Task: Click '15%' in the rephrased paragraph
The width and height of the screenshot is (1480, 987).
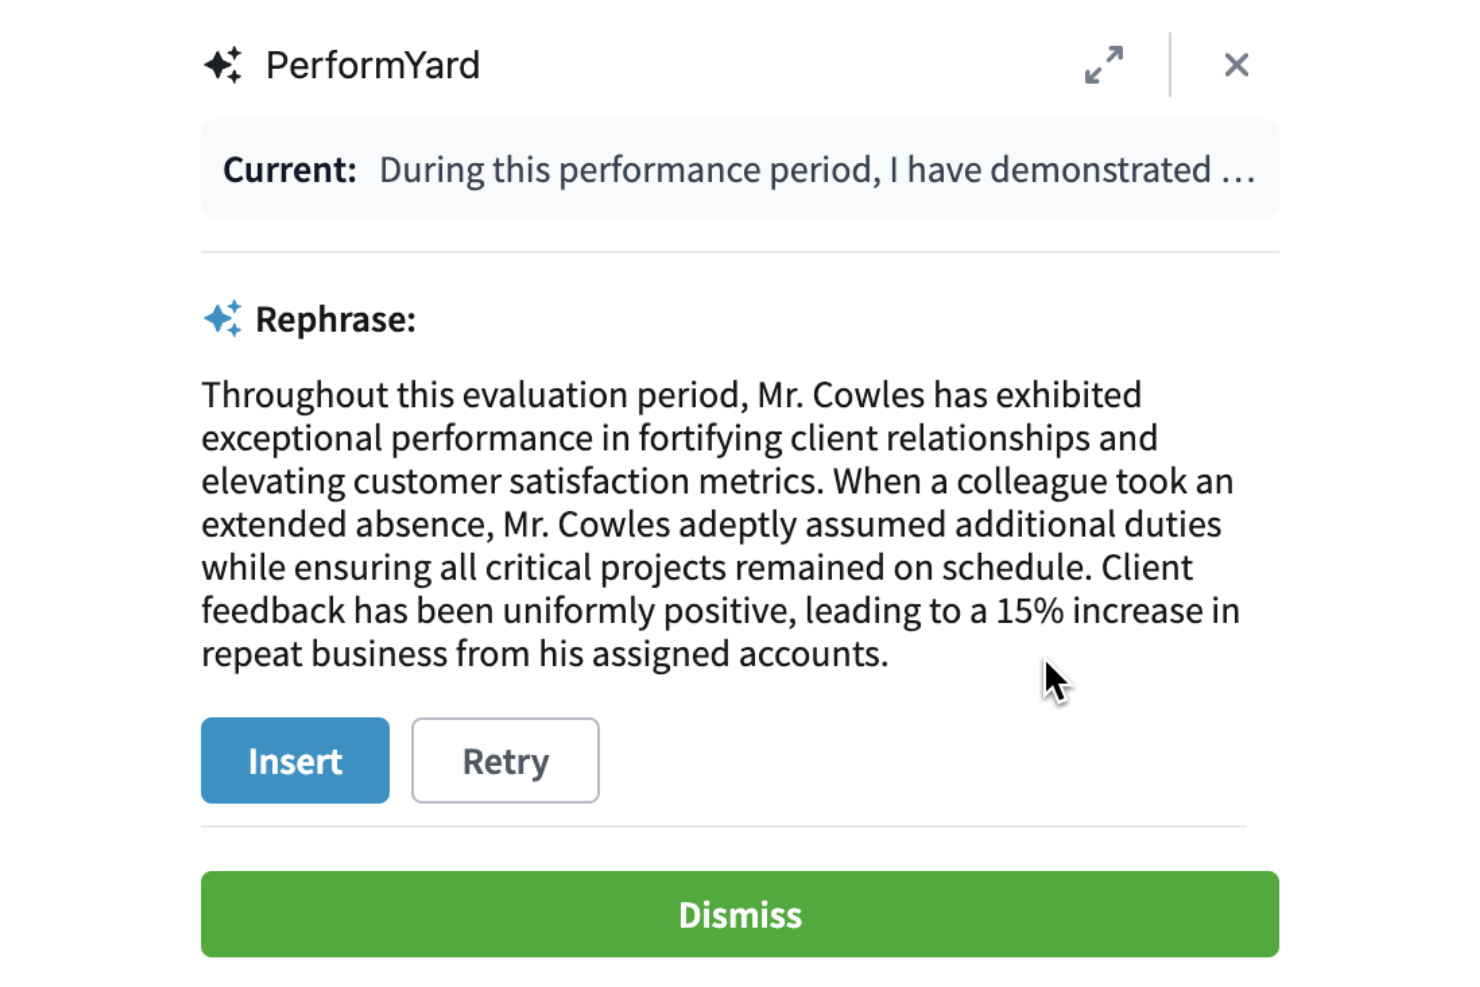Action: pos(1029,611)
